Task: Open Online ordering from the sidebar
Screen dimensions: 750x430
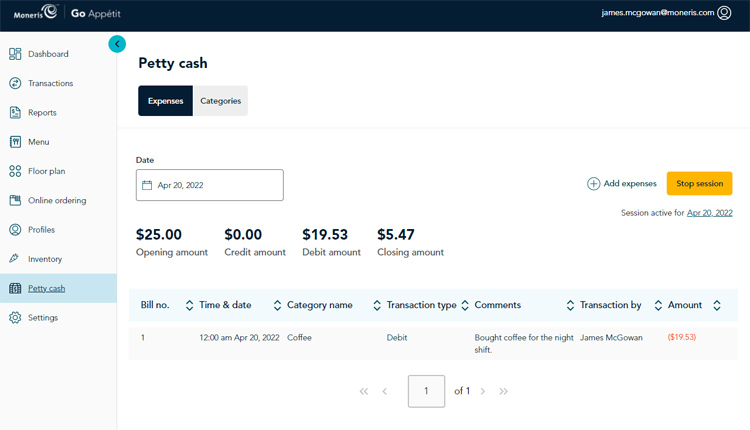Action: 57,200
